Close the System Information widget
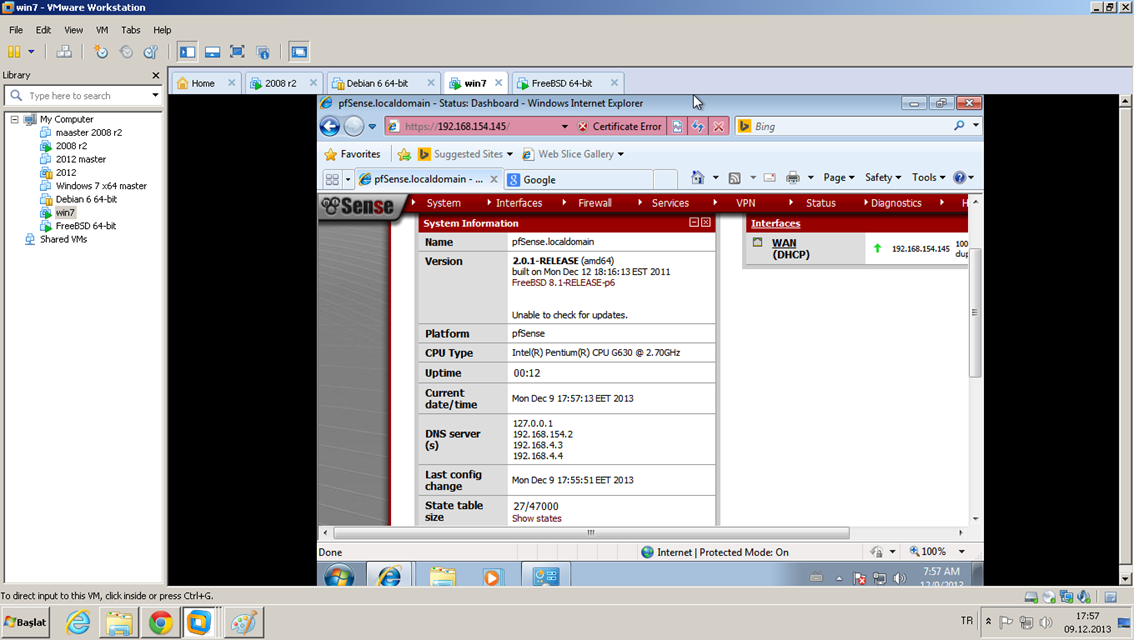The image size is (1134, 640). click(706, 223)
